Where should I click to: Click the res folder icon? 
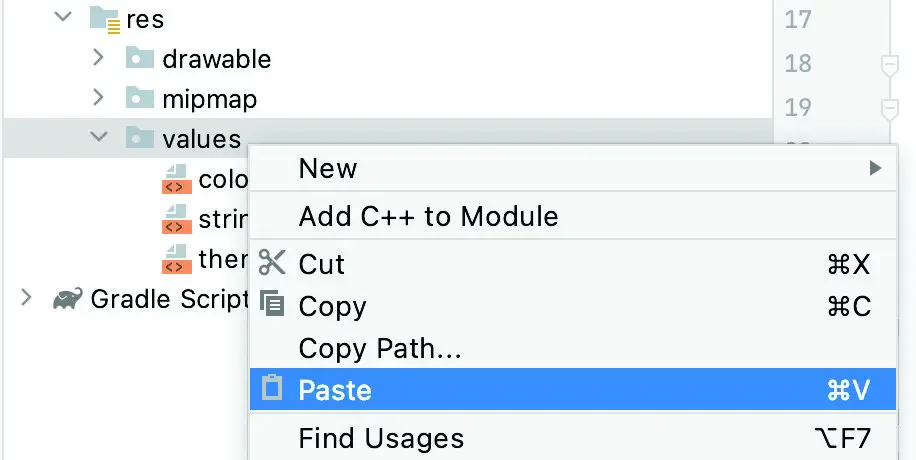coord(105,18)
